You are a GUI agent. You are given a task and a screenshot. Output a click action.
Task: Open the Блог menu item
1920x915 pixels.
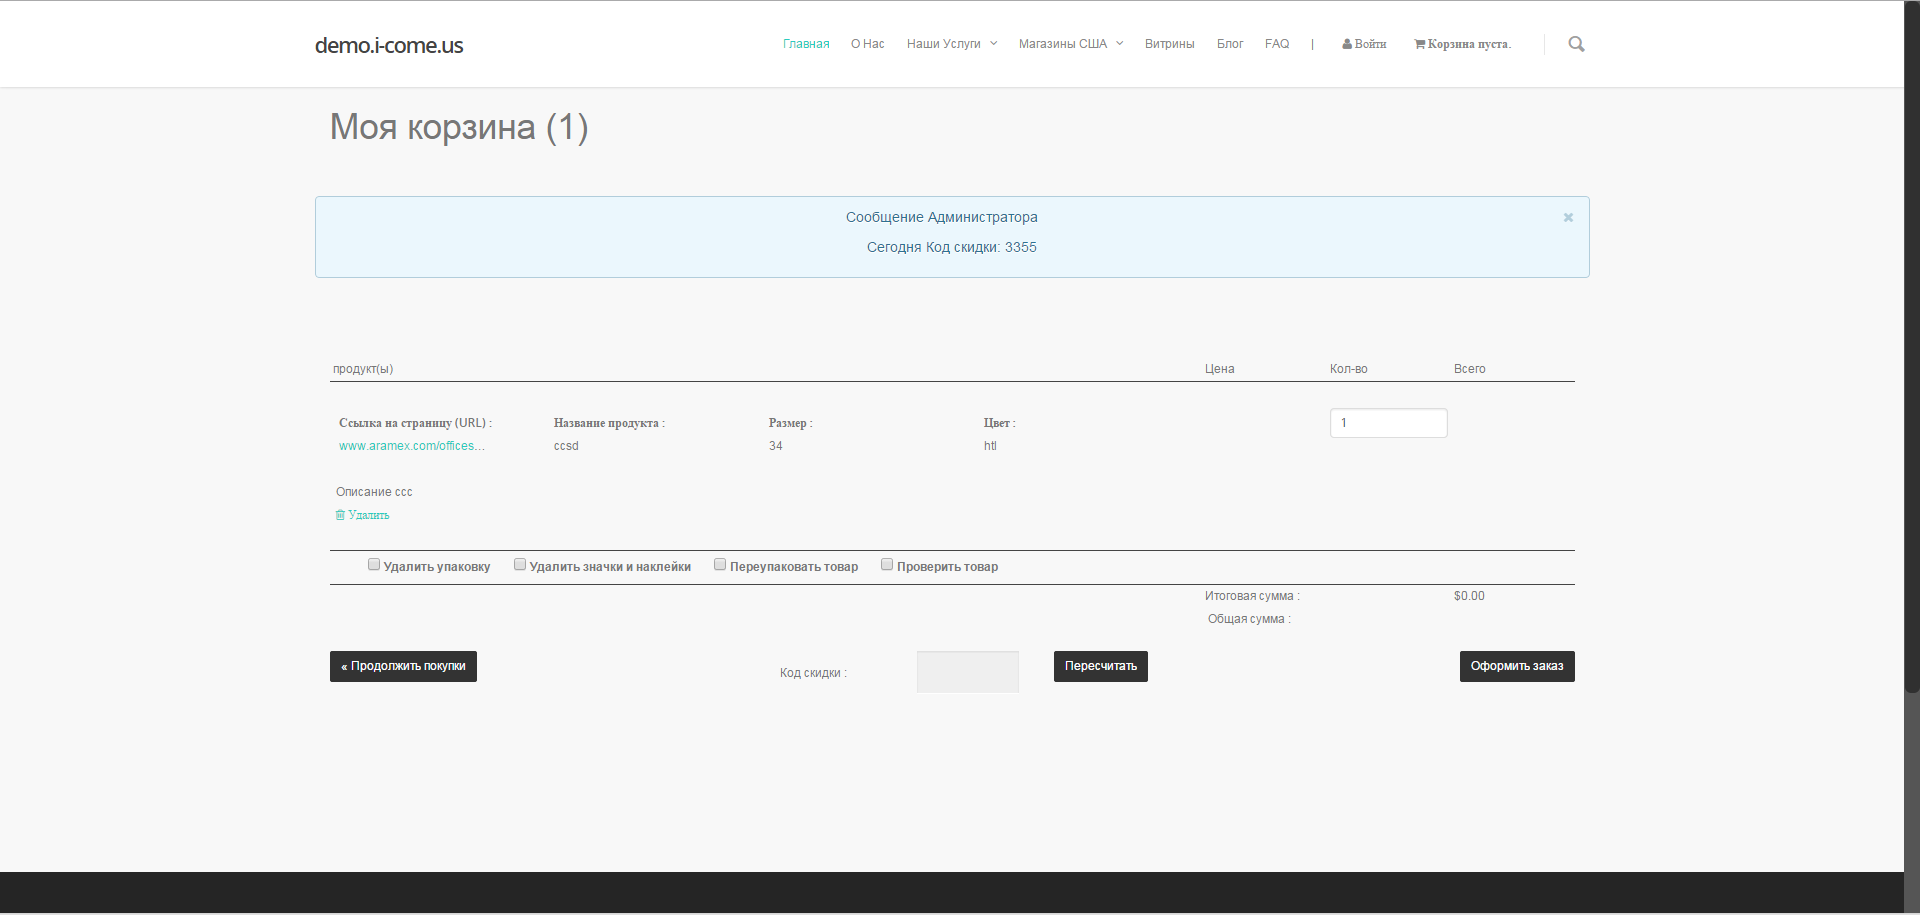(x=1230, y=44)
